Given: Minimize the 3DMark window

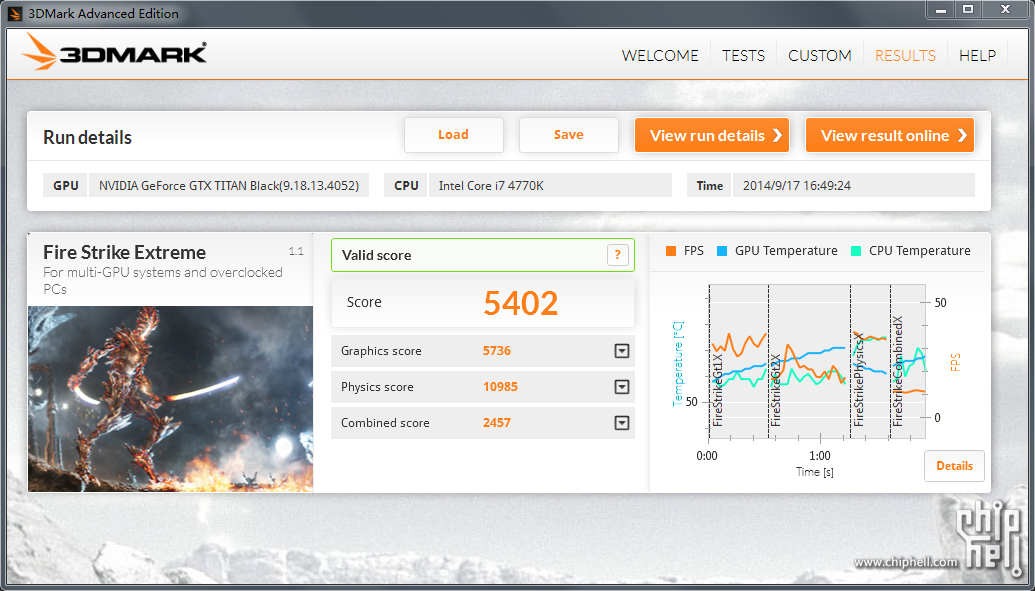Looking at the screenshot, I should [941, 10].
